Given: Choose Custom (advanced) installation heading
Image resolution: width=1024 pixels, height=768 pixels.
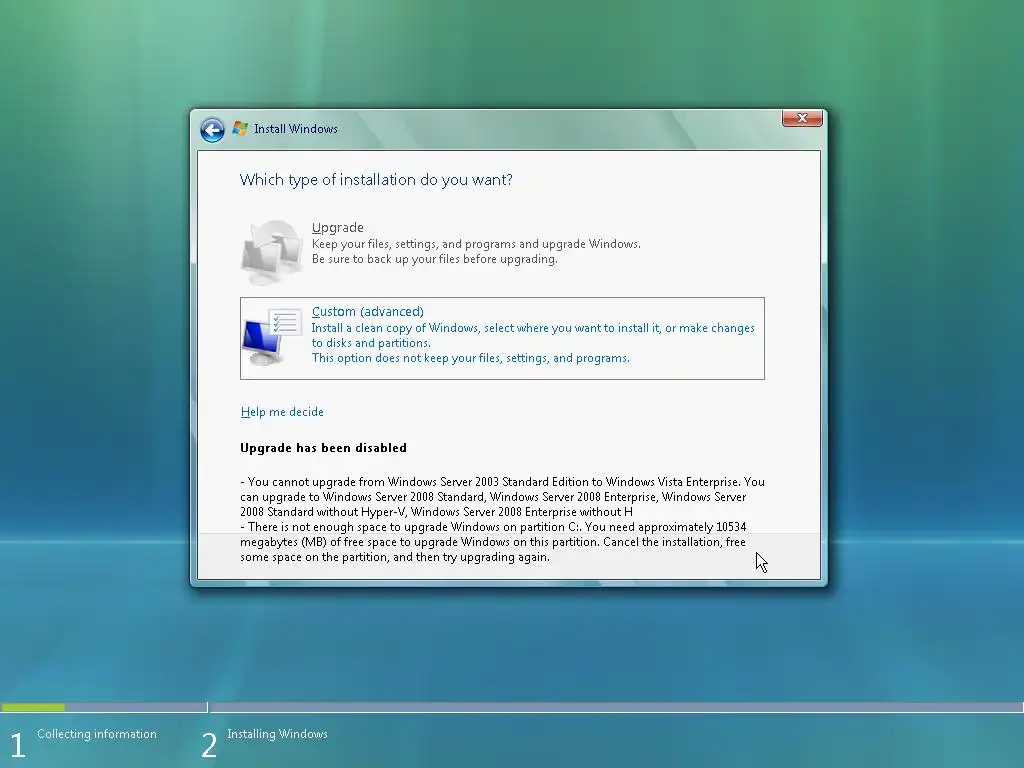Looking at the screenshot, I should [368, 312].
